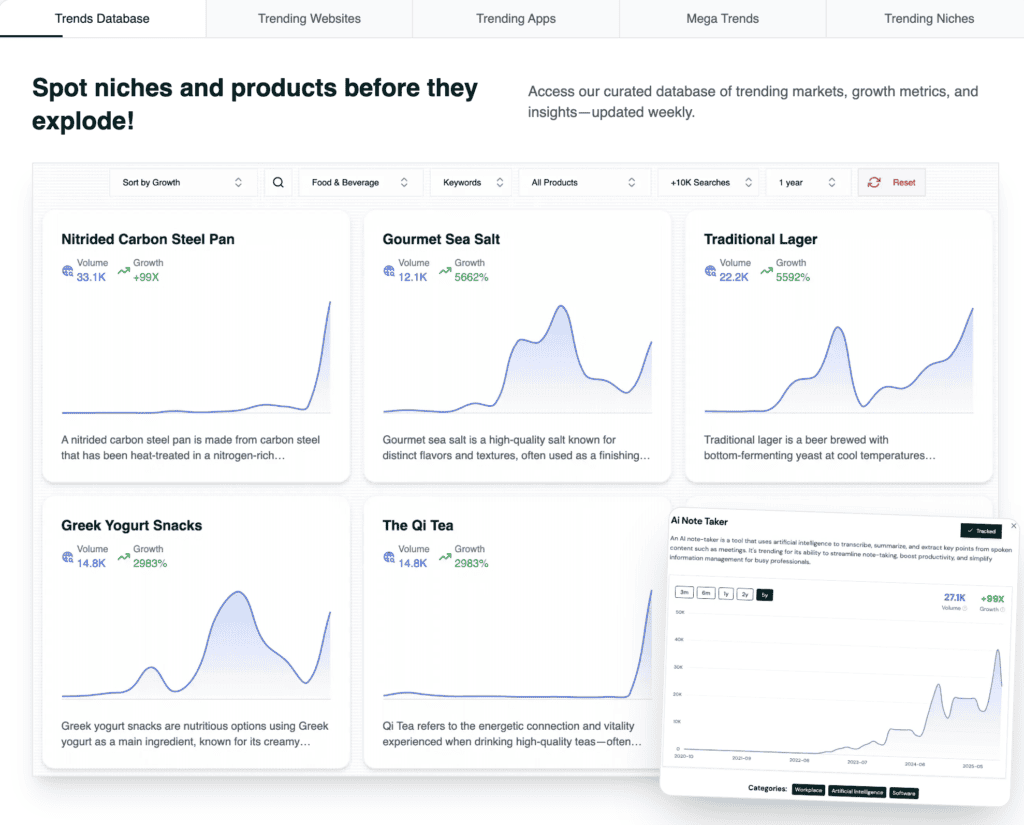The image size is (1024, 825).
Task: Click the growth arrow icon on Gourmet Sea Salt
Action: pos(445,270)
